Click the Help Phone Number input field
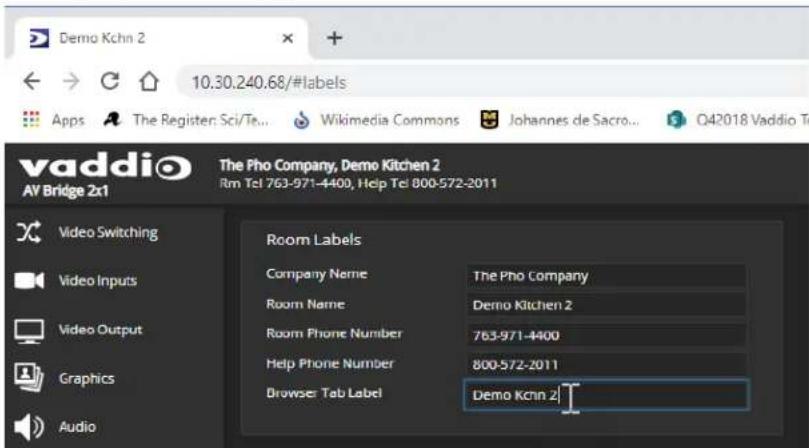This screenshot has height=448, width=809. (x=606, y=365)
